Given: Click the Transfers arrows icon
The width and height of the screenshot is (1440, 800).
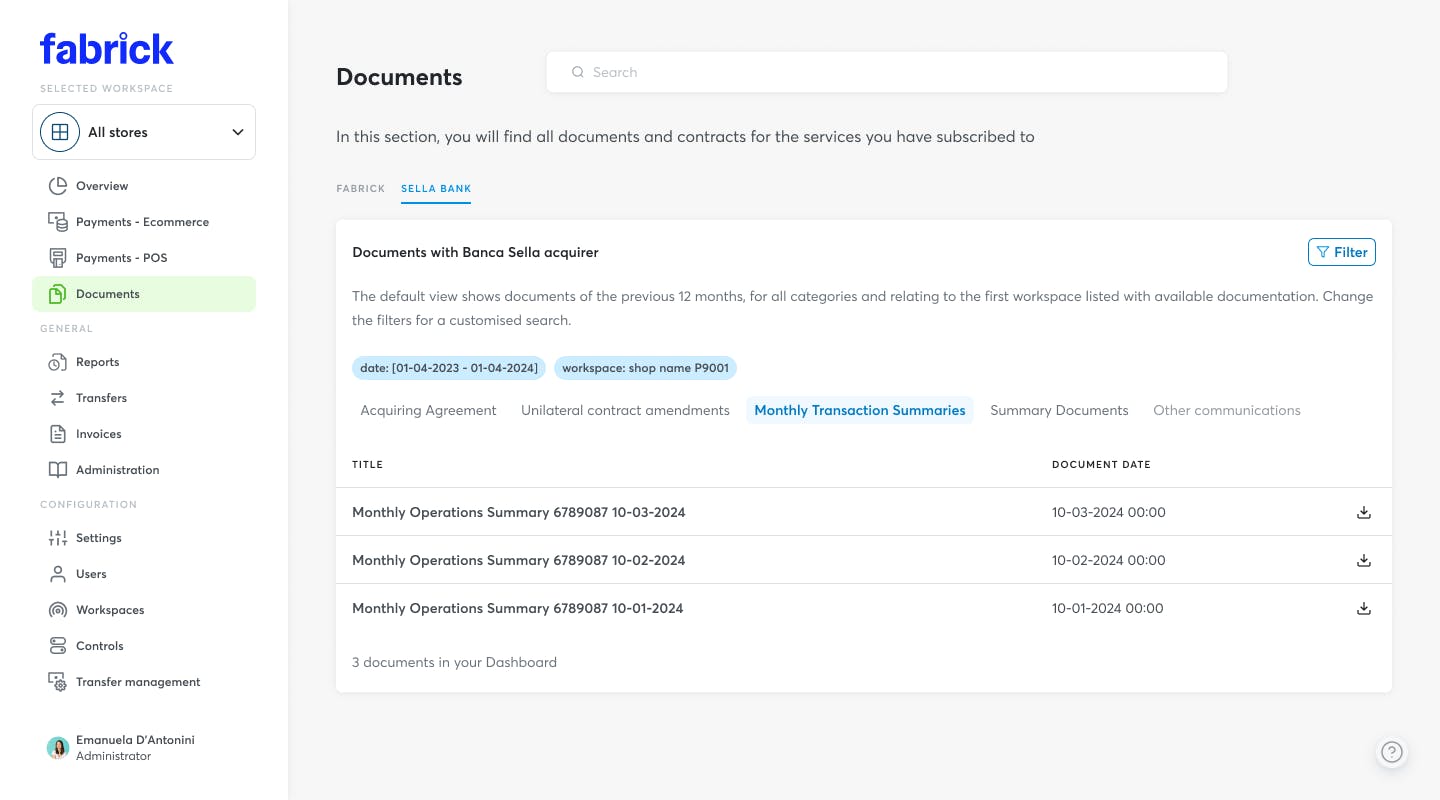Looking at the screenshot, I should pos(58,398).
